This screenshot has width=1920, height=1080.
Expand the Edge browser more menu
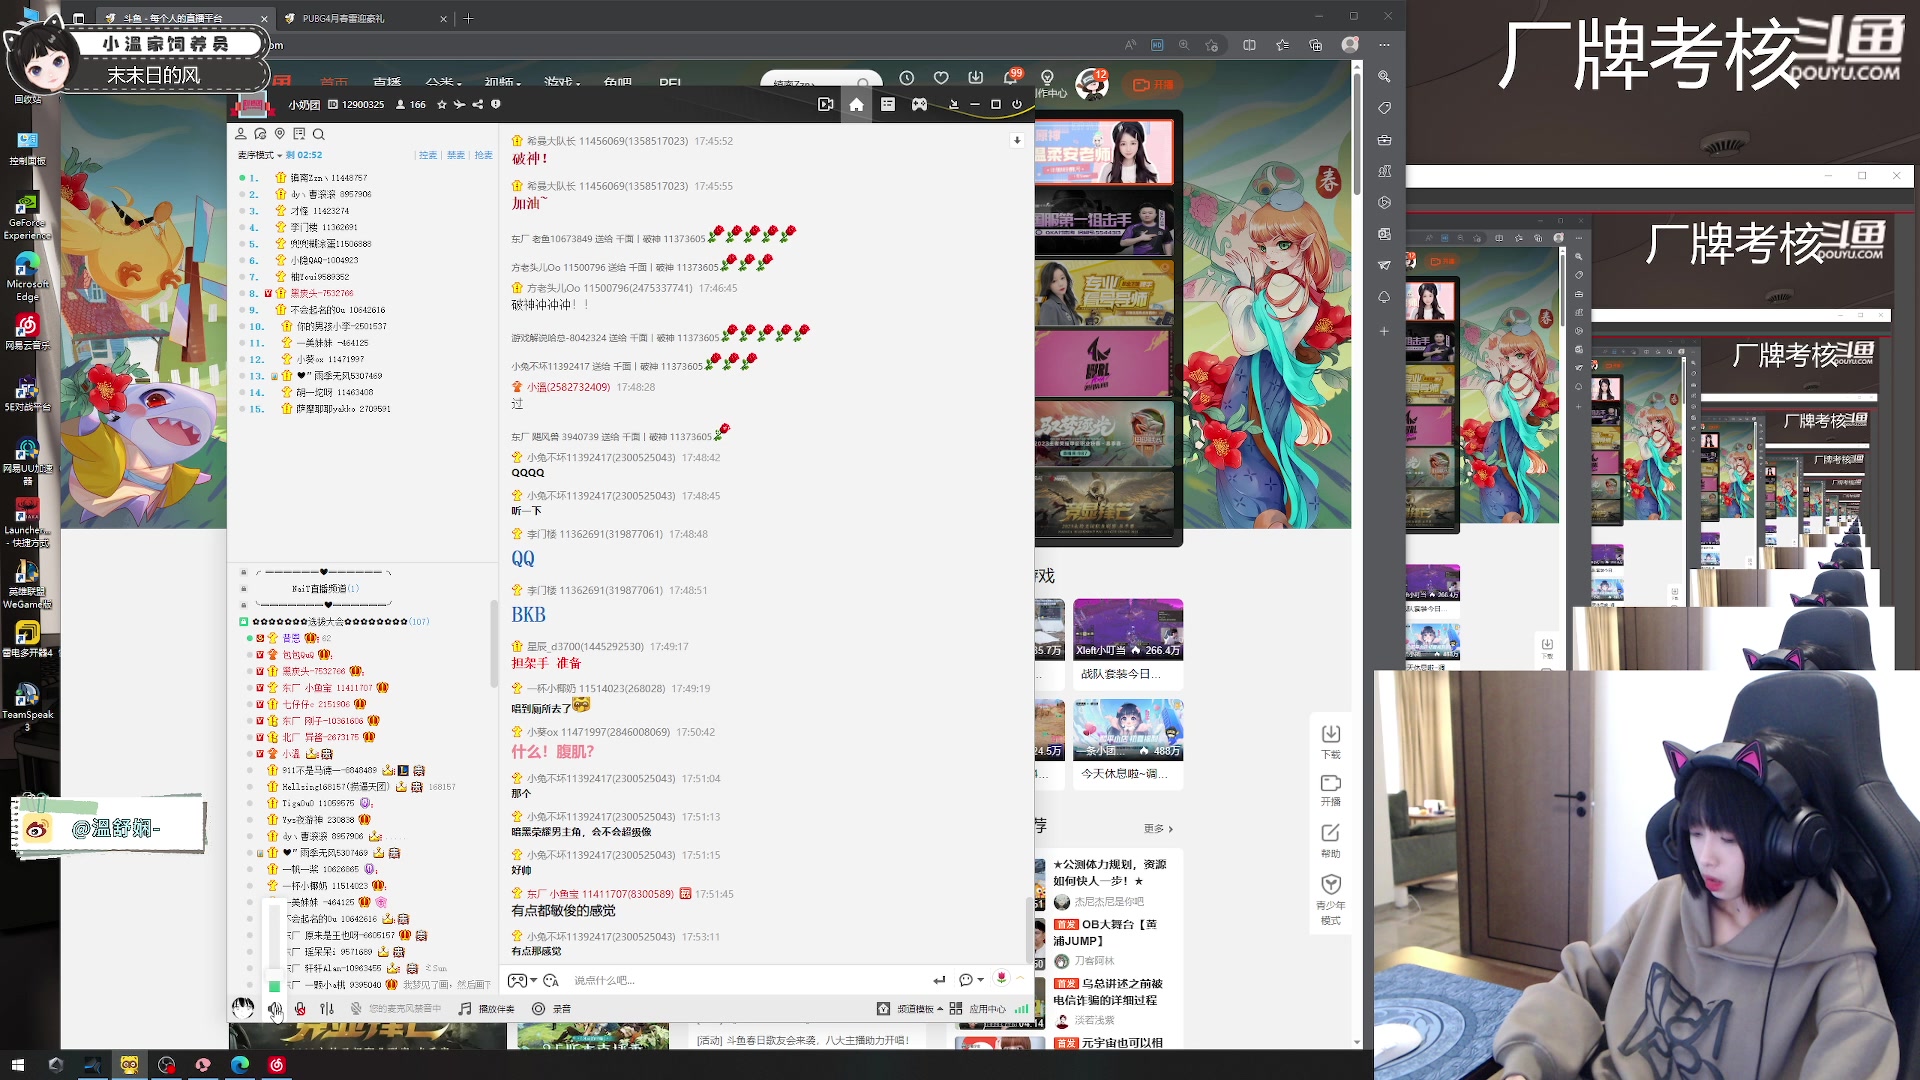(x=1384, y=45)
